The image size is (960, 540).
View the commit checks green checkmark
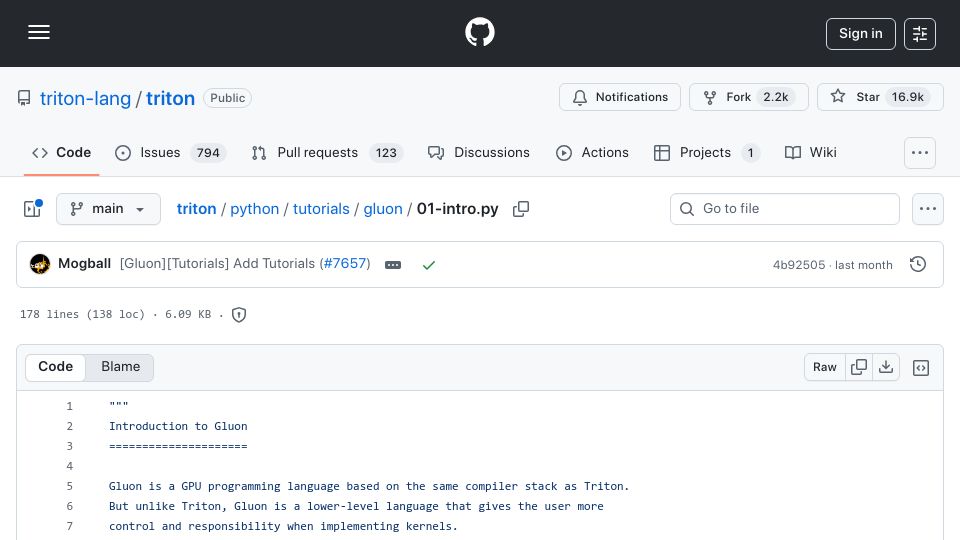point(429,265)
